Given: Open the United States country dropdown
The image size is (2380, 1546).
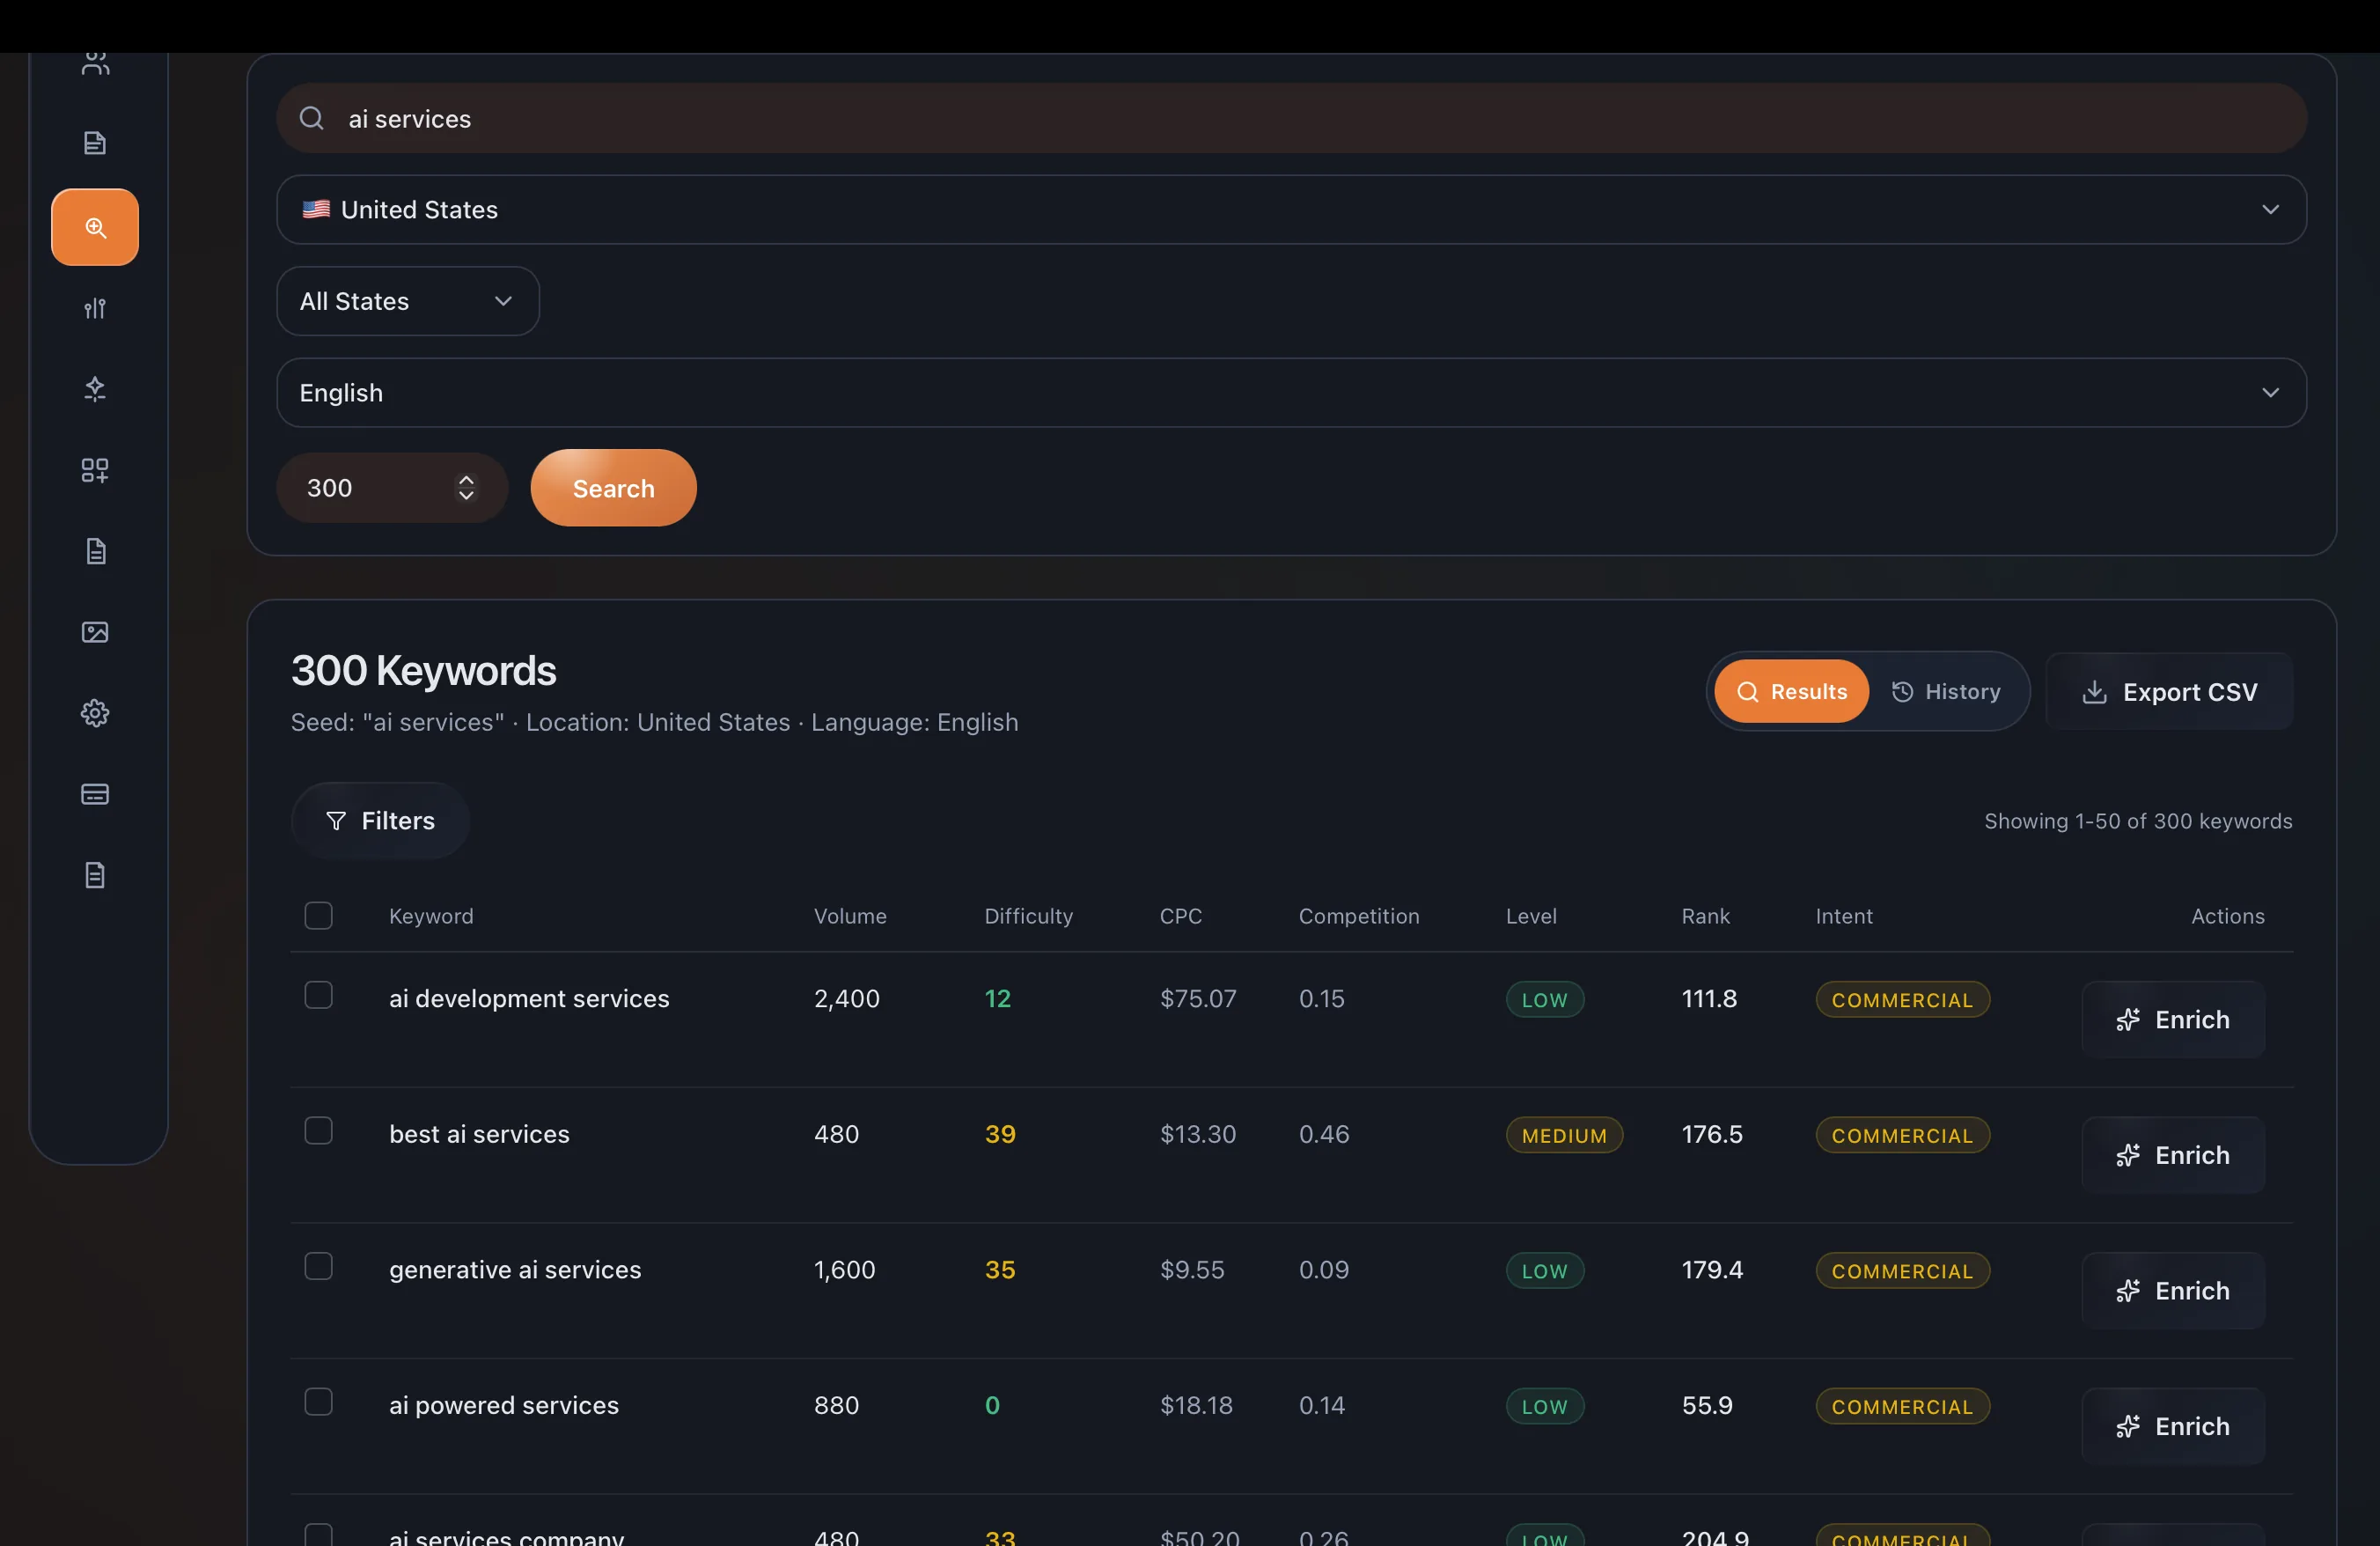Looking at the screenshot, I should 1291,210.
